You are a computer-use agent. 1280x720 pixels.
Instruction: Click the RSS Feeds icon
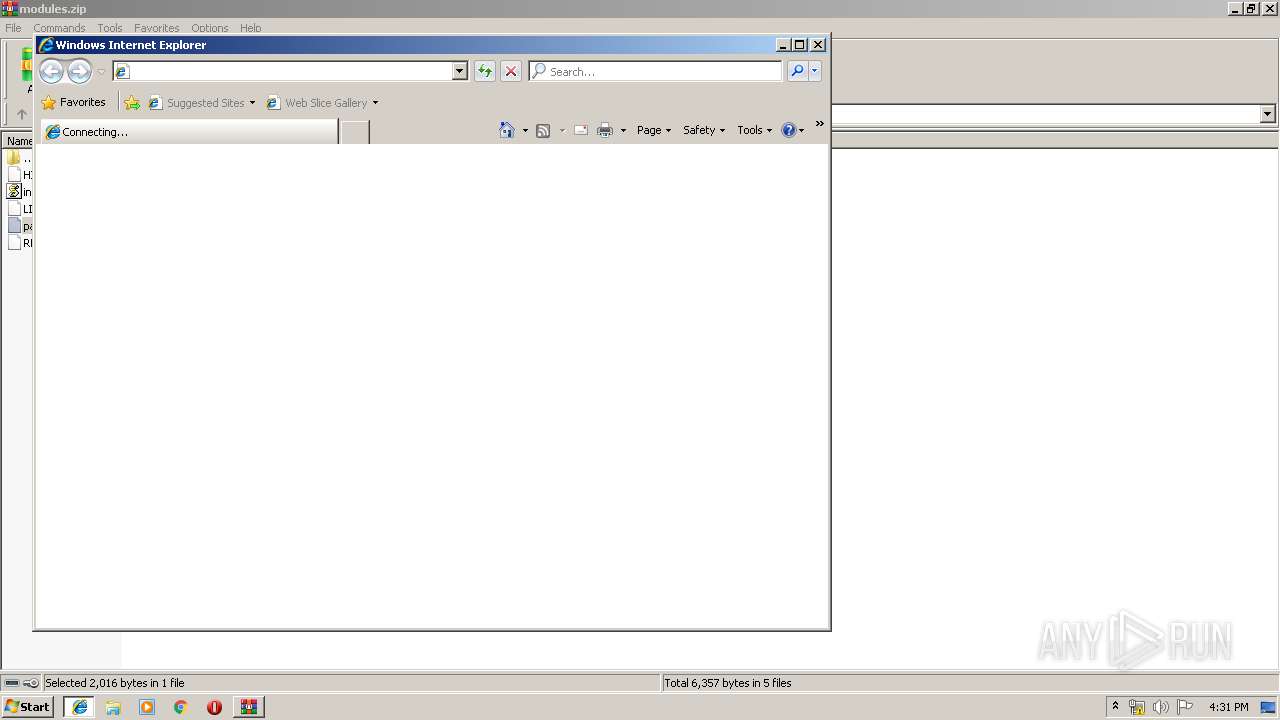click(x=543, y=130)
